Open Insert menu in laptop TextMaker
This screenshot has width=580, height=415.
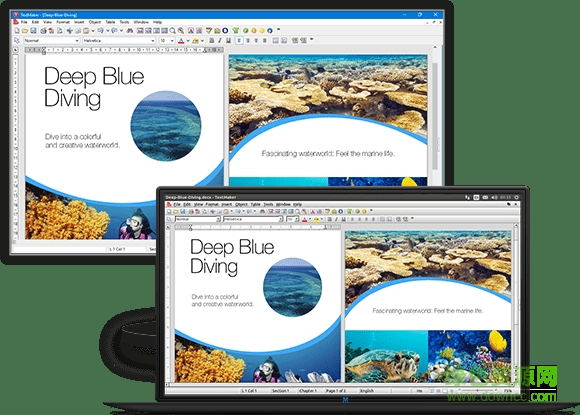pyautogui.click(x=226, y=204)
